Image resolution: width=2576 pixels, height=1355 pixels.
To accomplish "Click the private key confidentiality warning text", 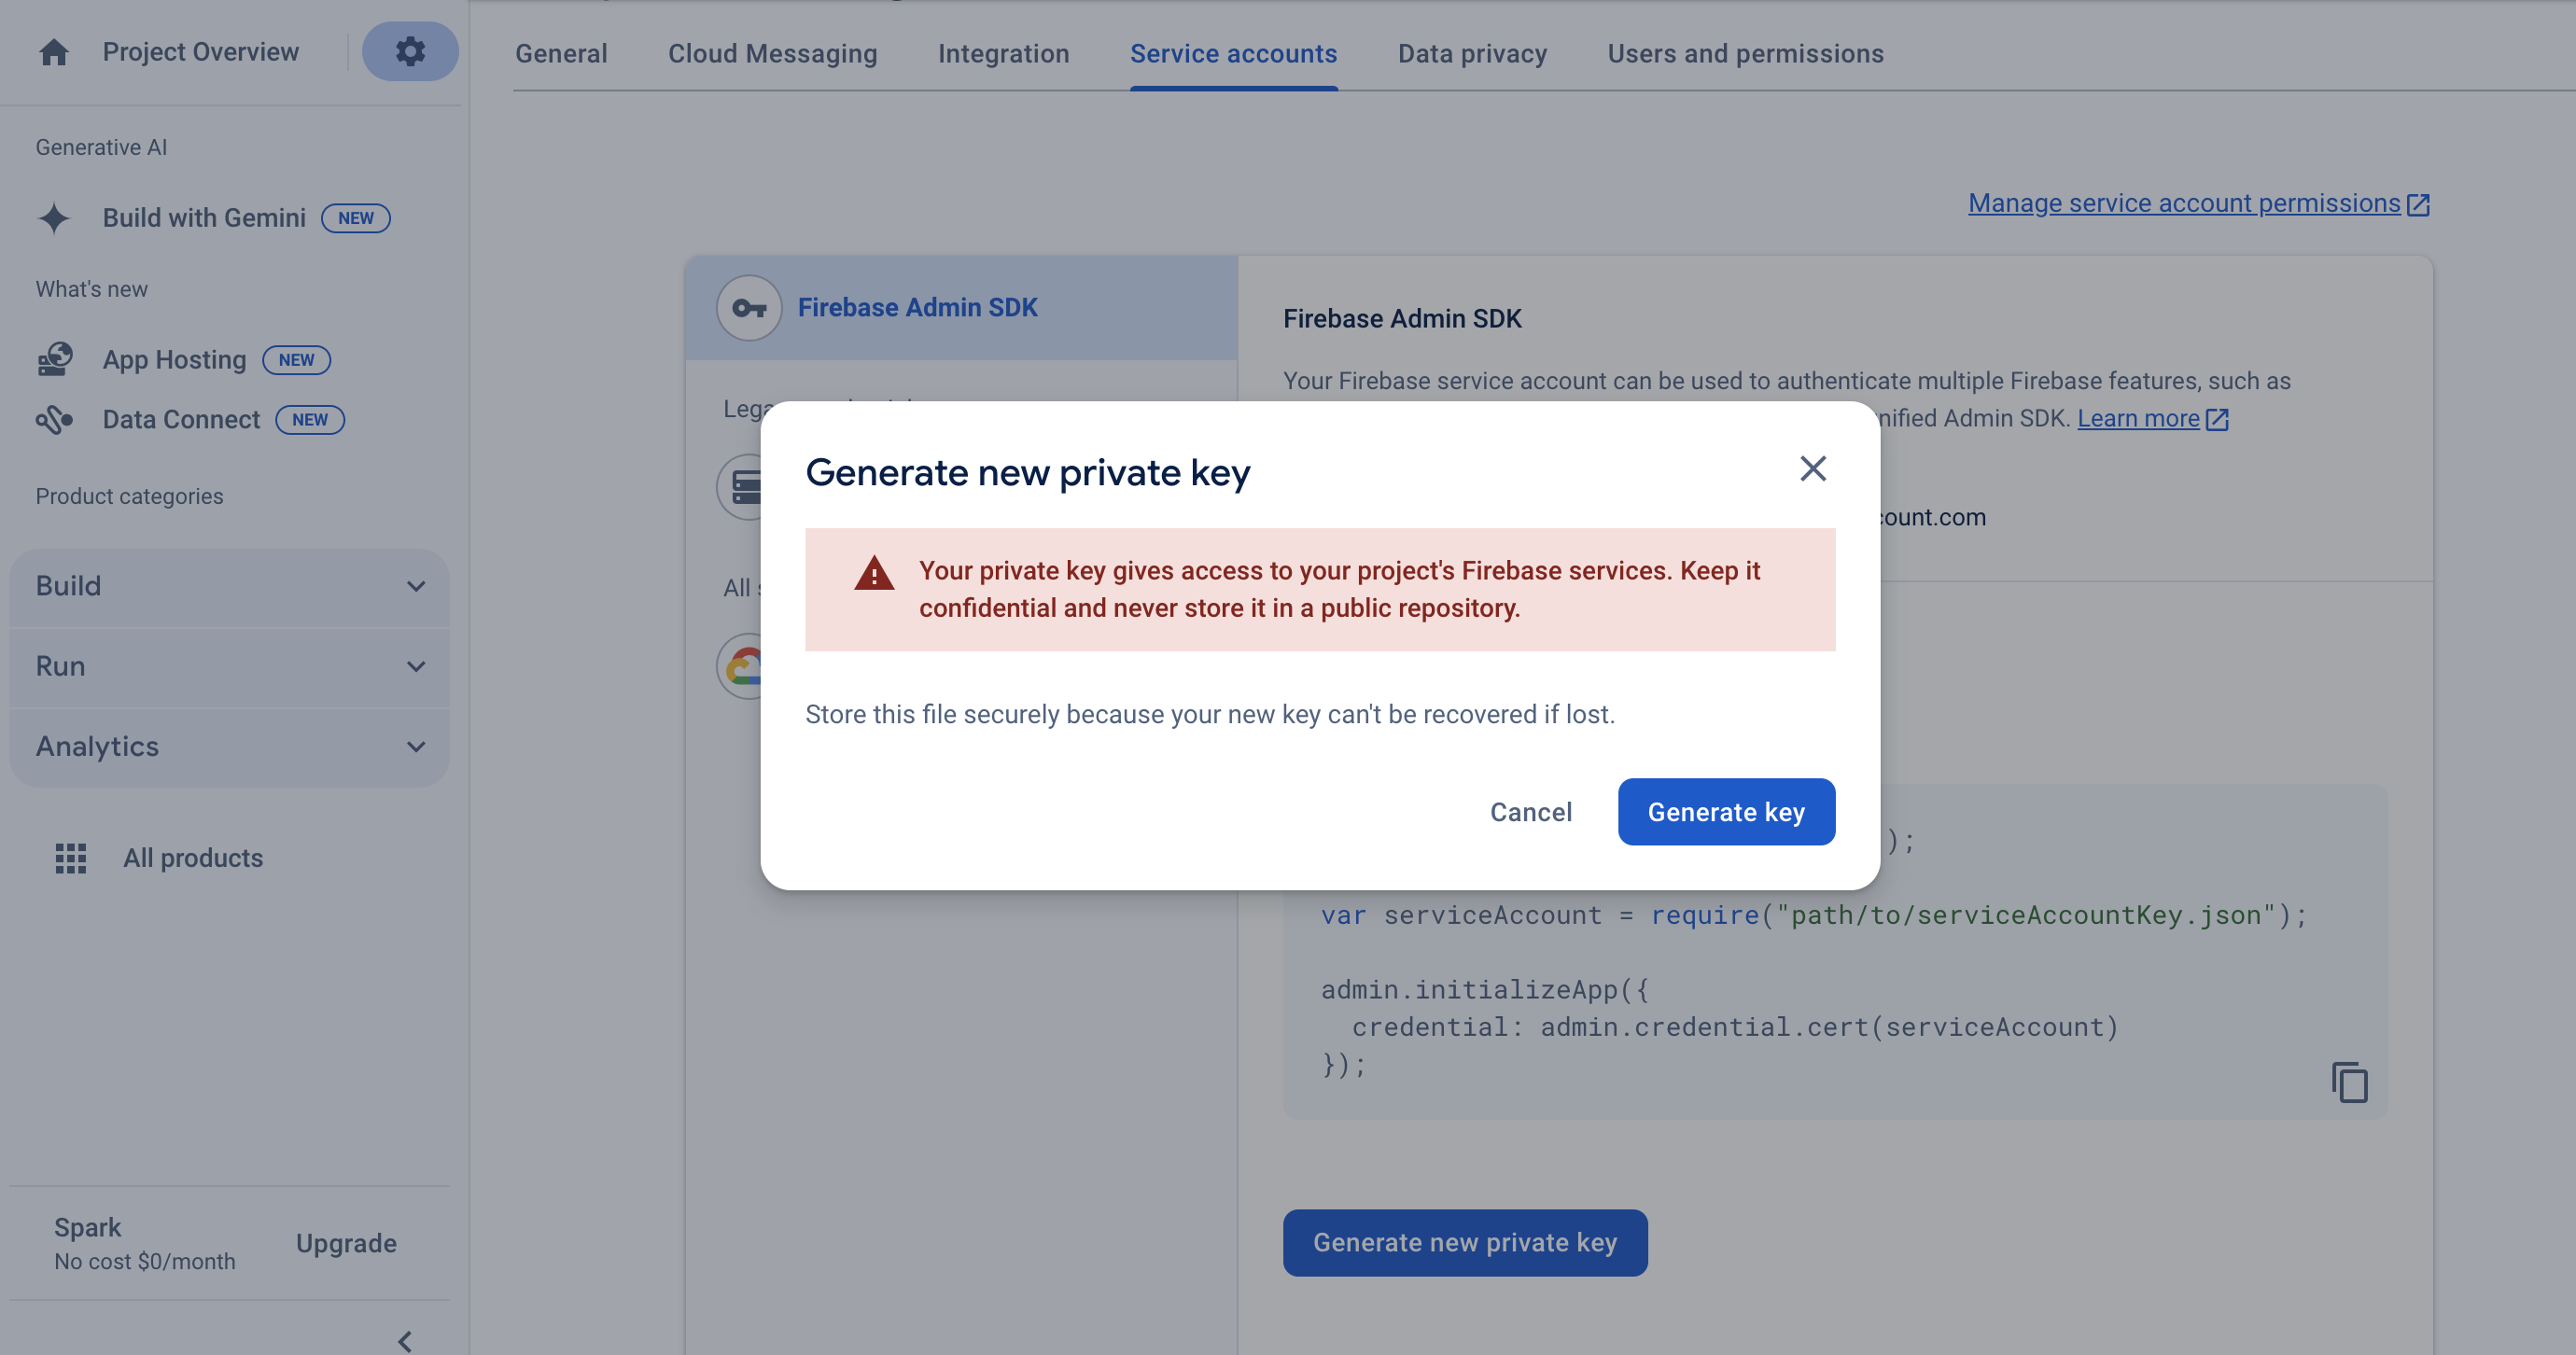I will 1339,589.
